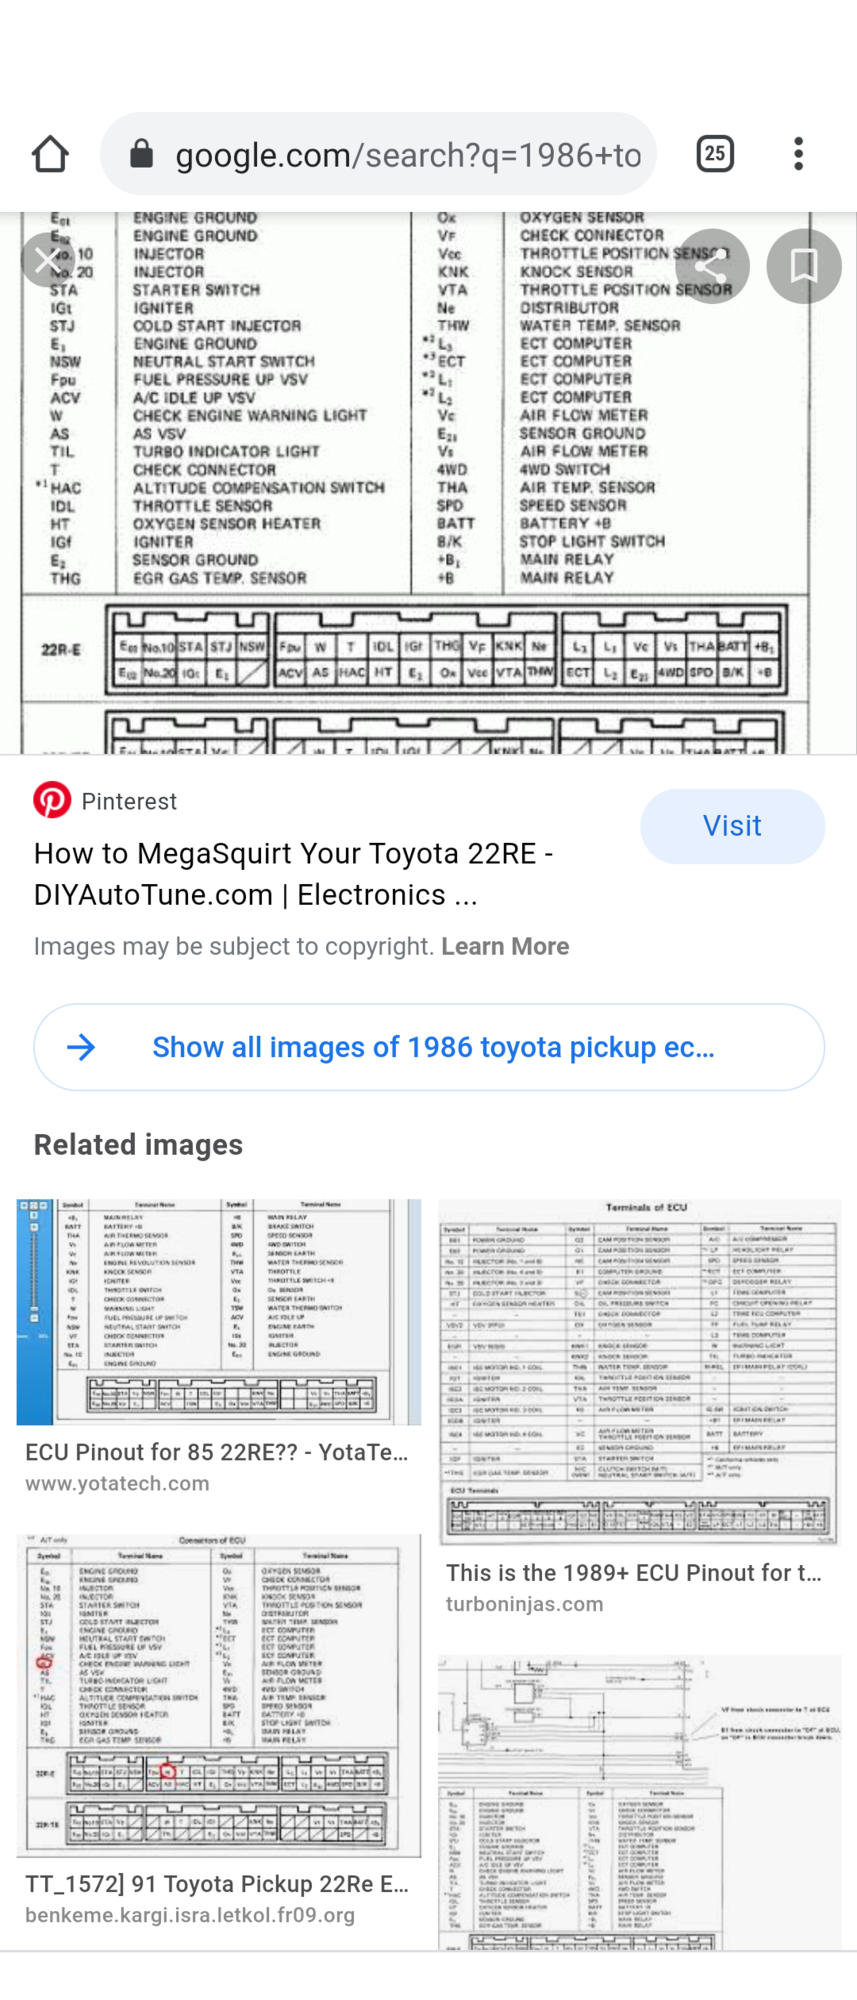
Task: Open the 1989+ ECU terminals thumbnail
Action: (639, 1371)
